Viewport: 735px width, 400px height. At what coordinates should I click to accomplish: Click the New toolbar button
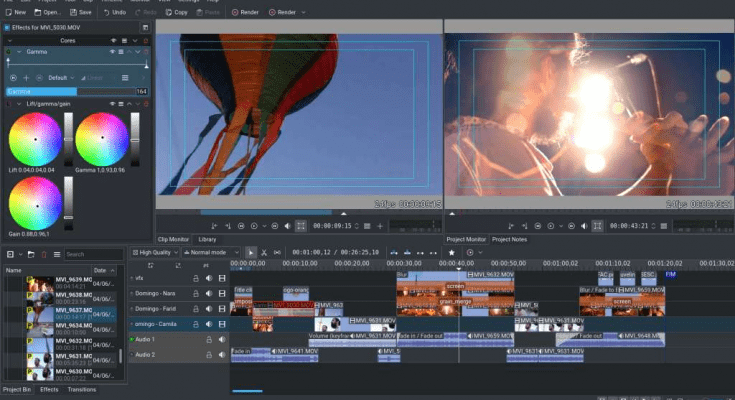16,13
